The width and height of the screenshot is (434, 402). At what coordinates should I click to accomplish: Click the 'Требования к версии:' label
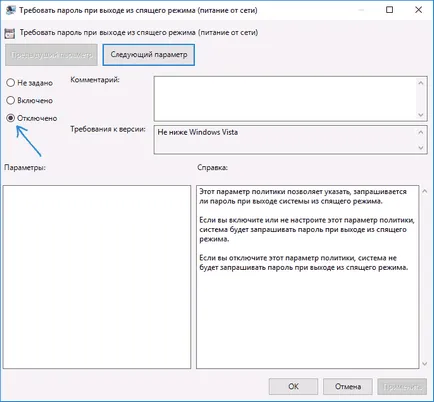pyautogui.click(x=108, y=129)
